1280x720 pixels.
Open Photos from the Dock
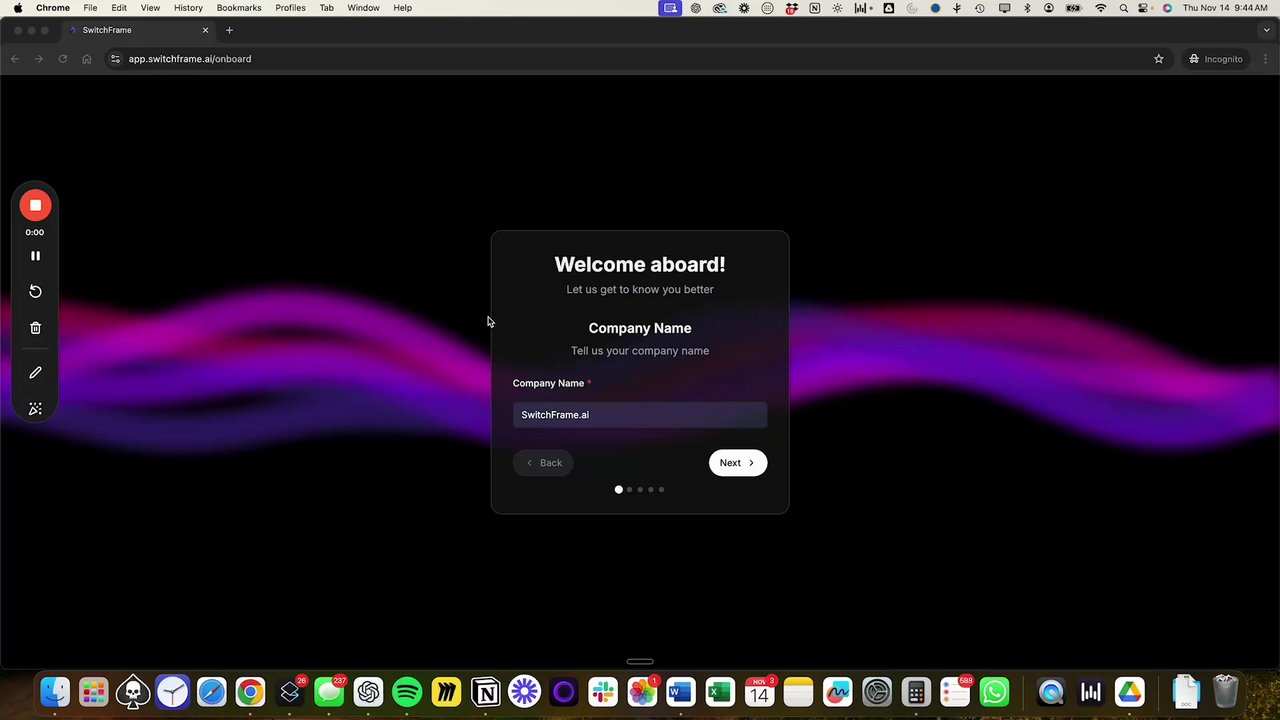click(642, 692)
